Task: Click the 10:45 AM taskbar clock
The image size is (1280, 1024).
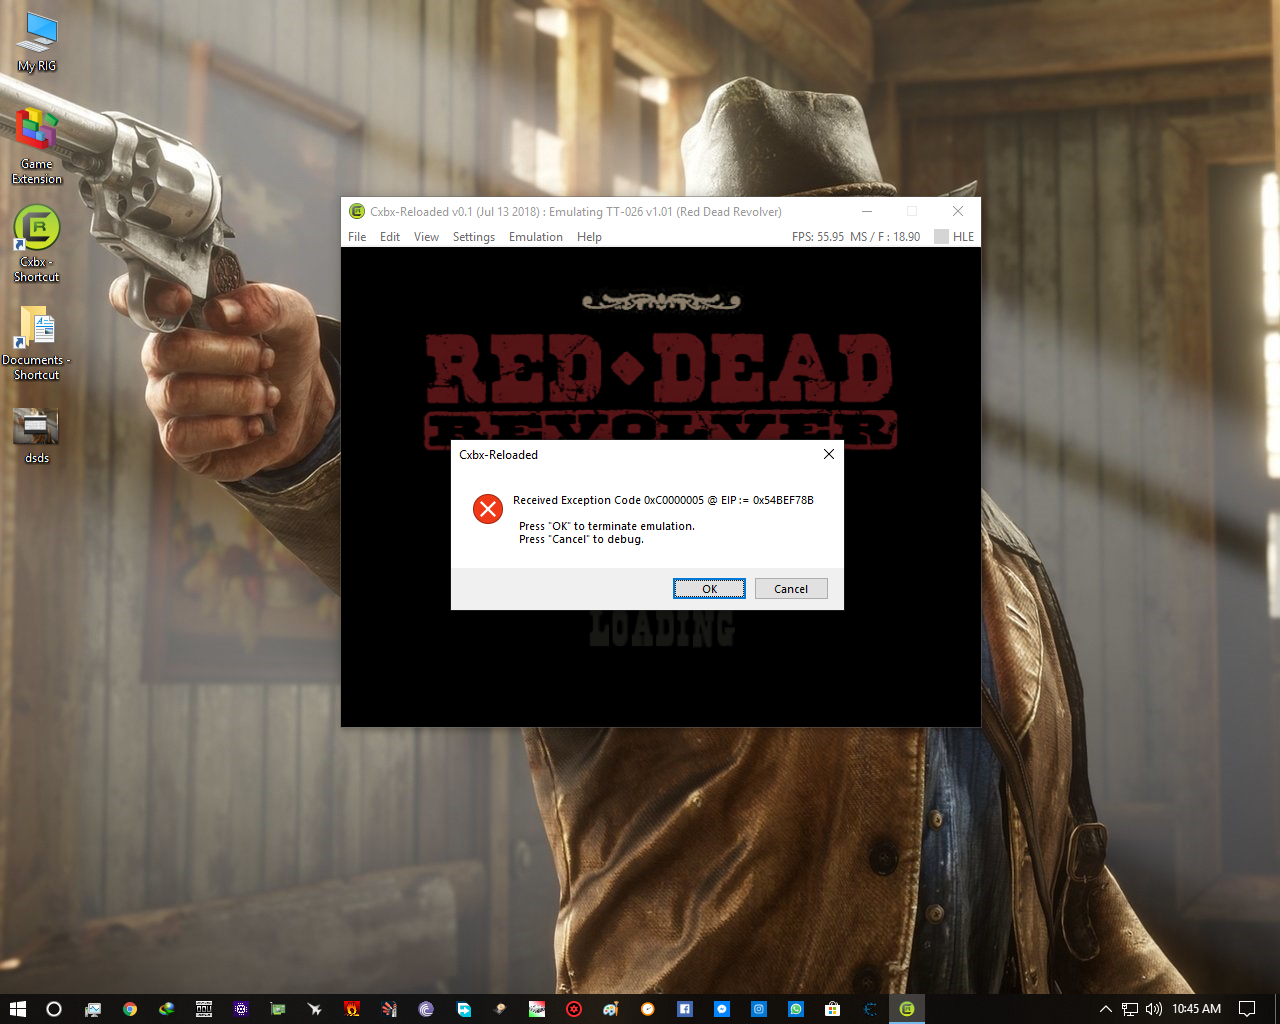Action: coord(1196,1009)
